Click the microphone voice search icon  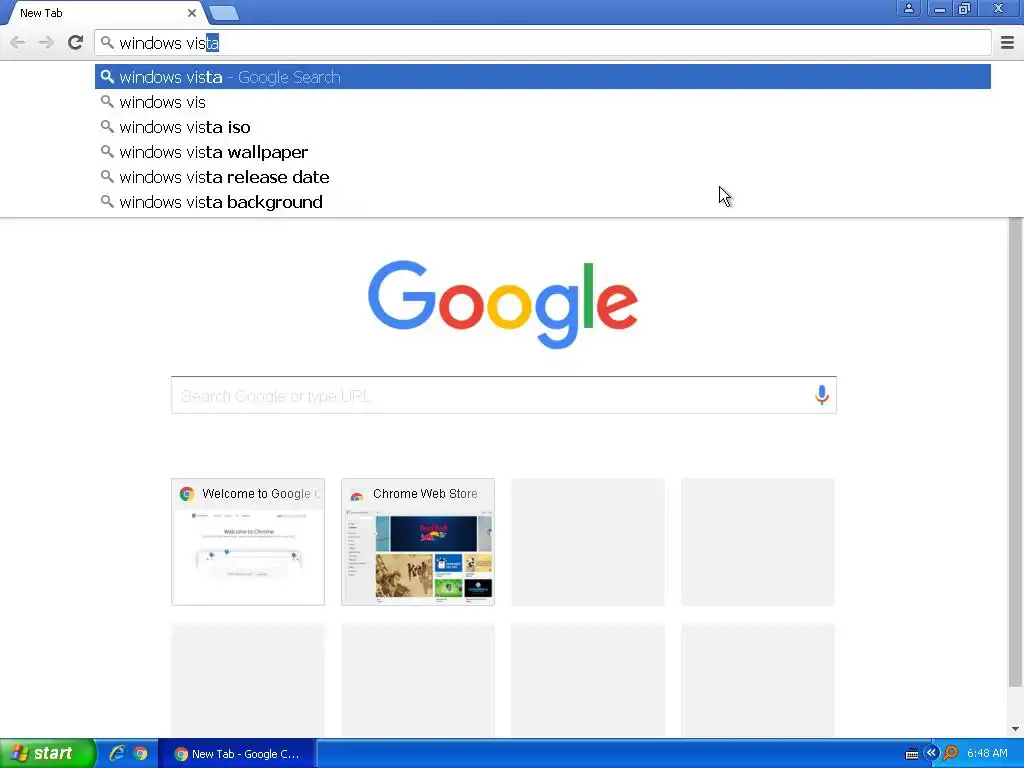[822, 394]
